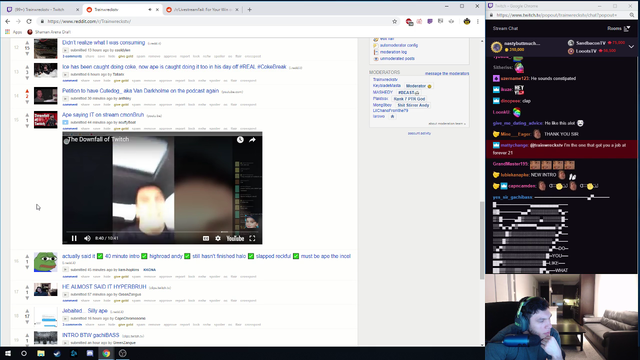Open Google Chrome from the taskbar

coord(106,353)
